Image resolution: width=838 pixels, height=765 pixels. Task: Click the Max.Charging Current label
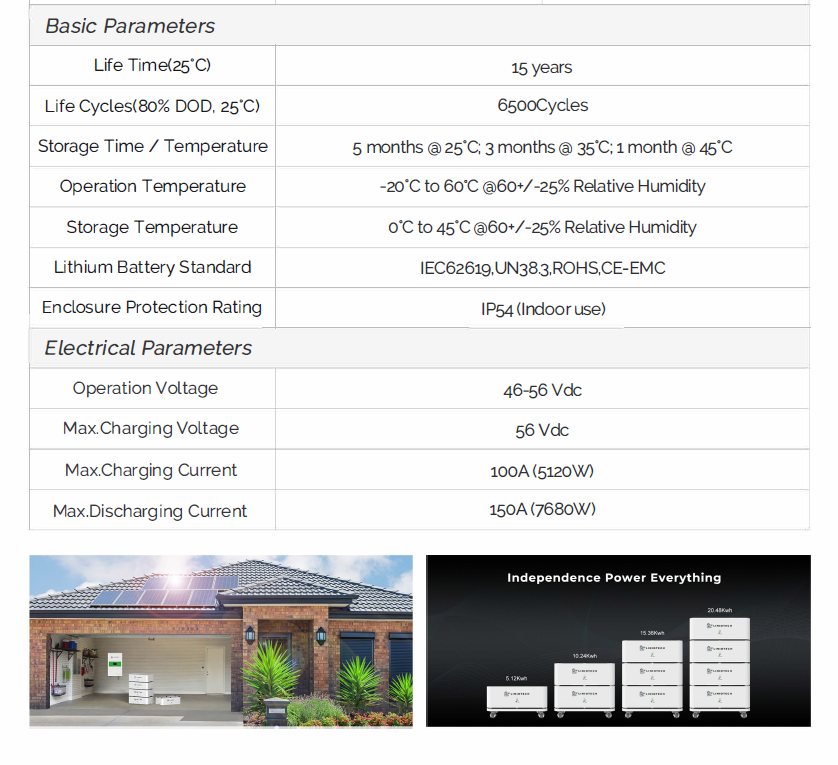click(151, 470)
